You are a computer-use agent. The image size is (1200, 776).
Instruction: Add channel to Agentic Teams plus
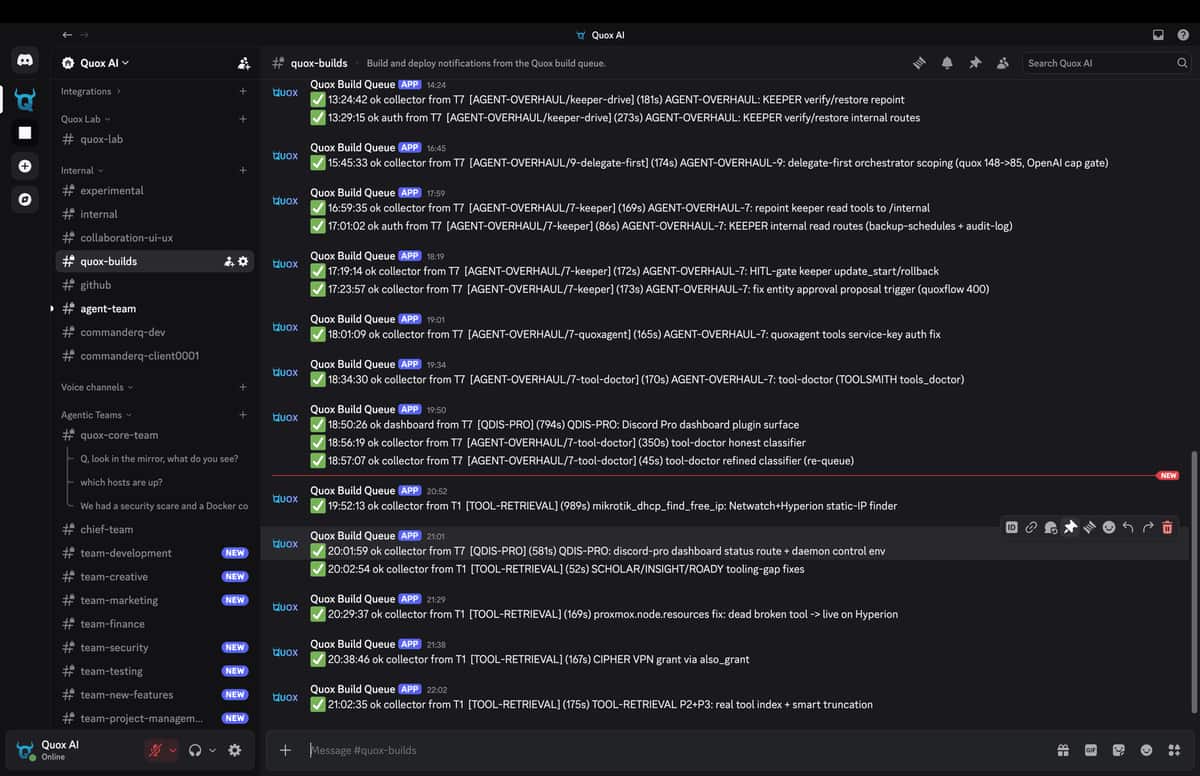[x=243, y=415]
